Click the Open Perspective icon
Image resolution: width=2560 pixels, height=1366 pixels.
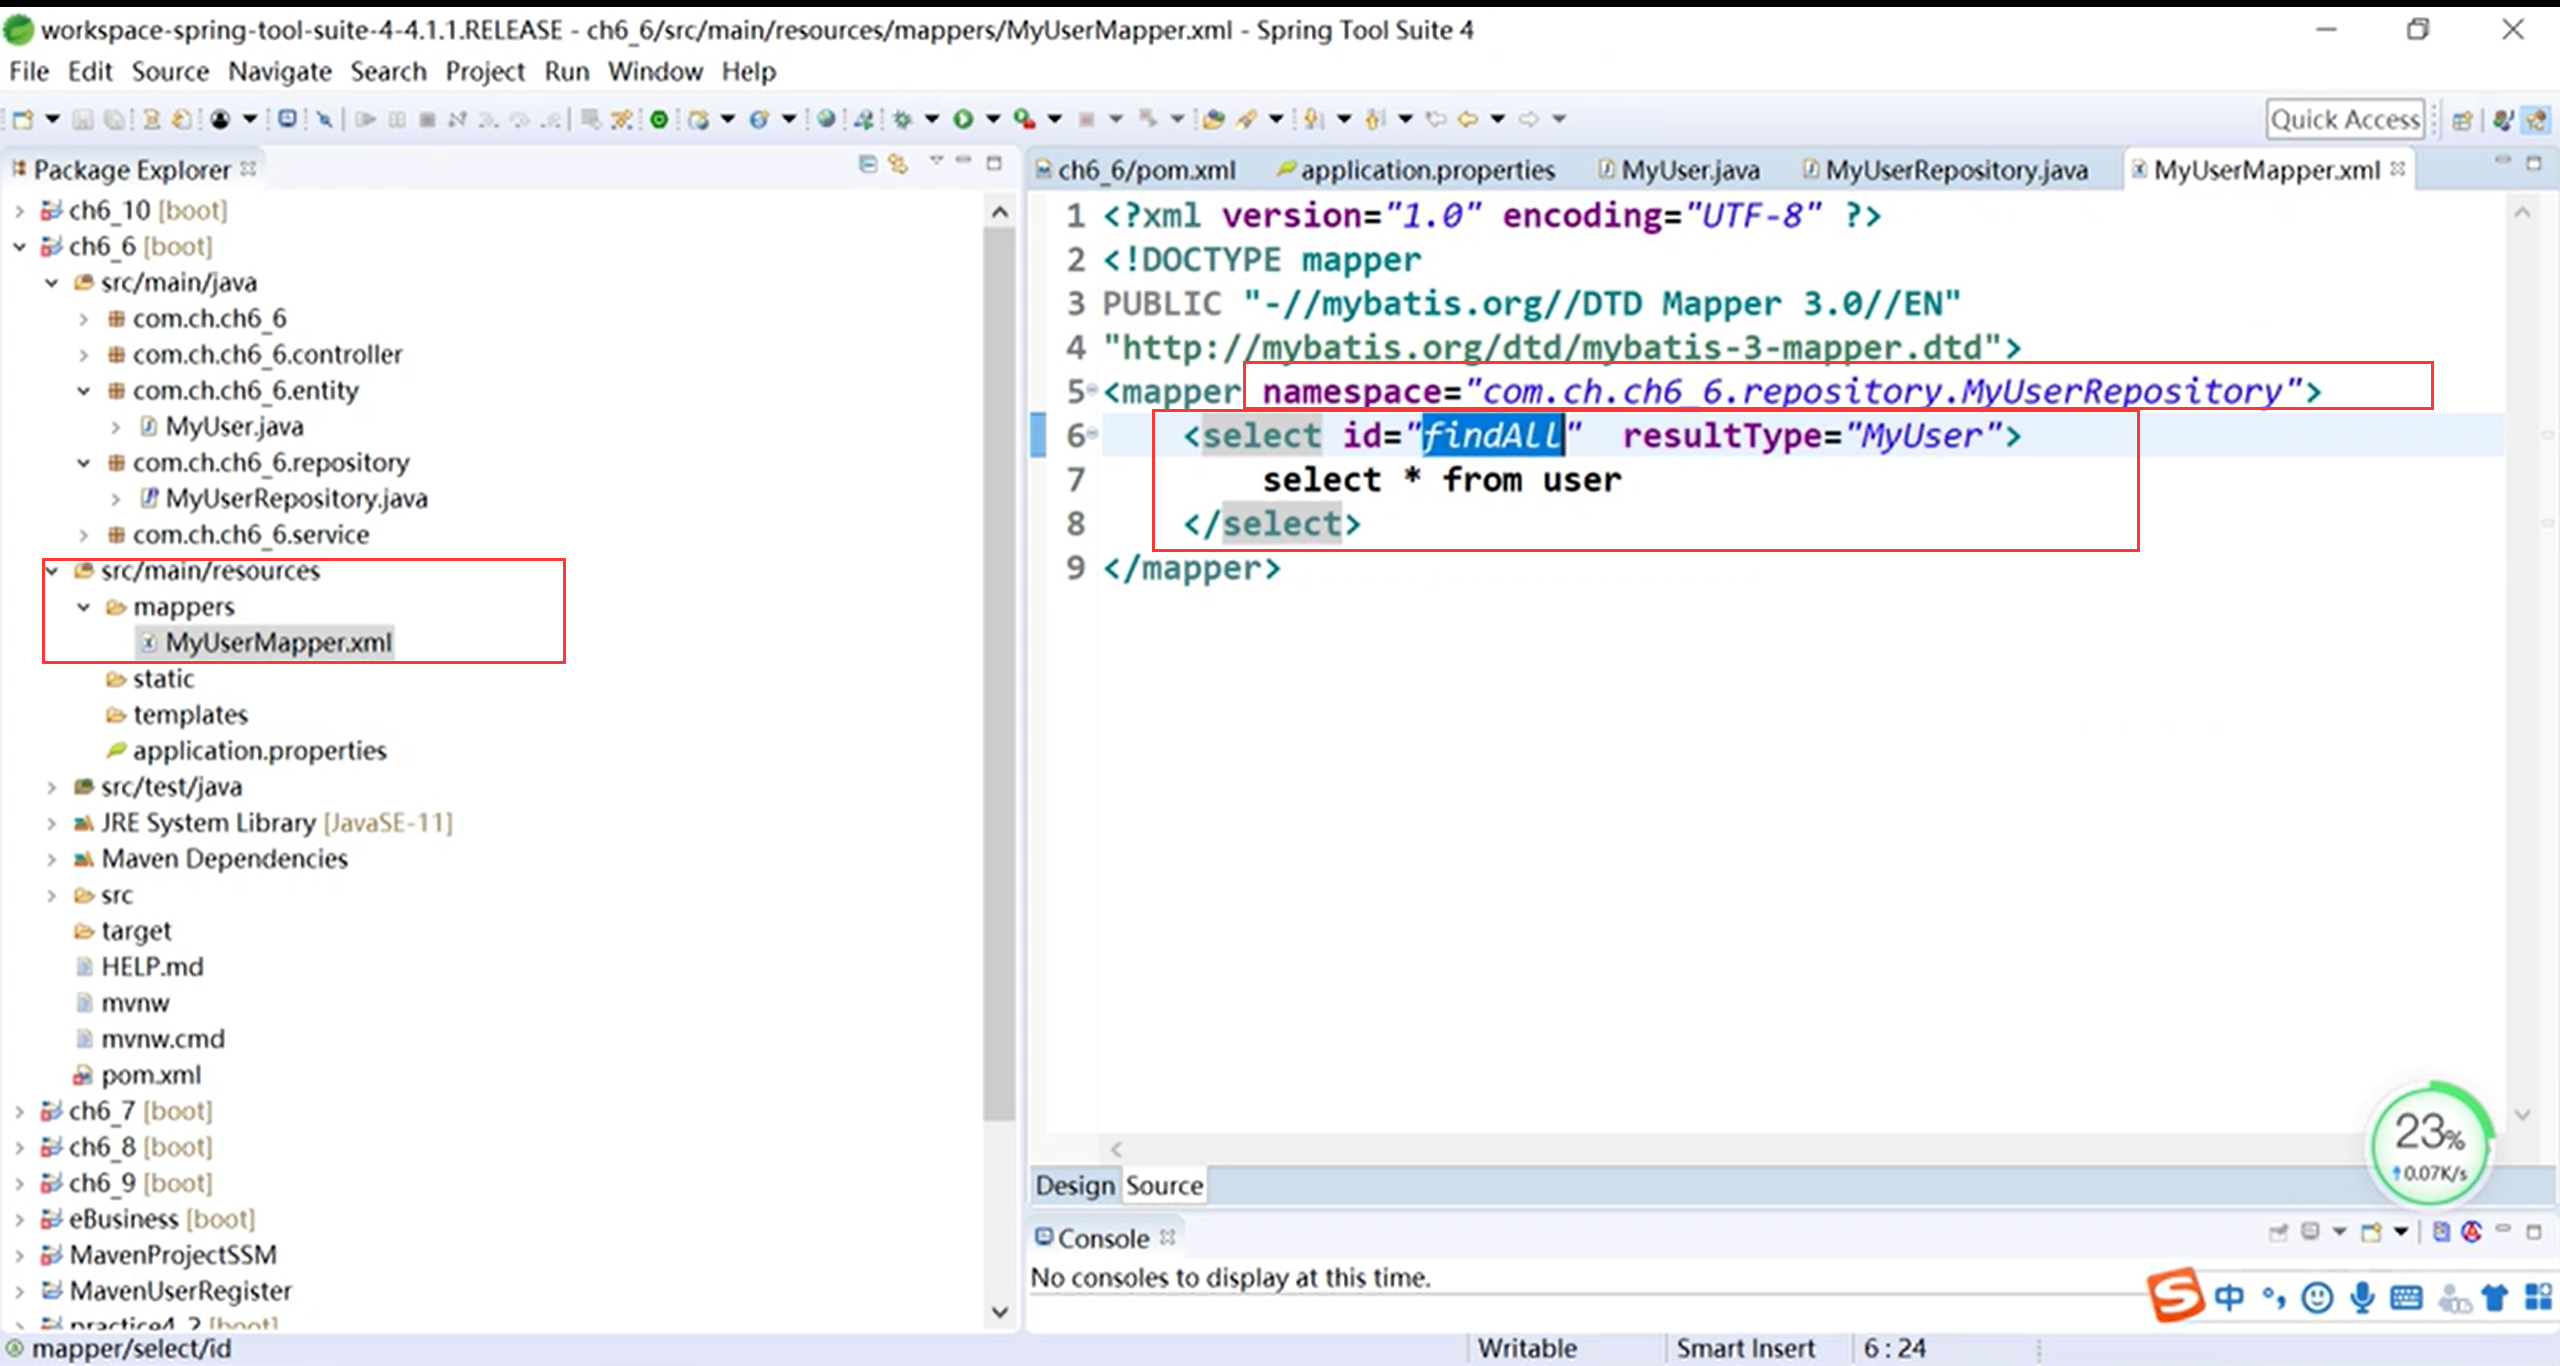click(2463, 120)
